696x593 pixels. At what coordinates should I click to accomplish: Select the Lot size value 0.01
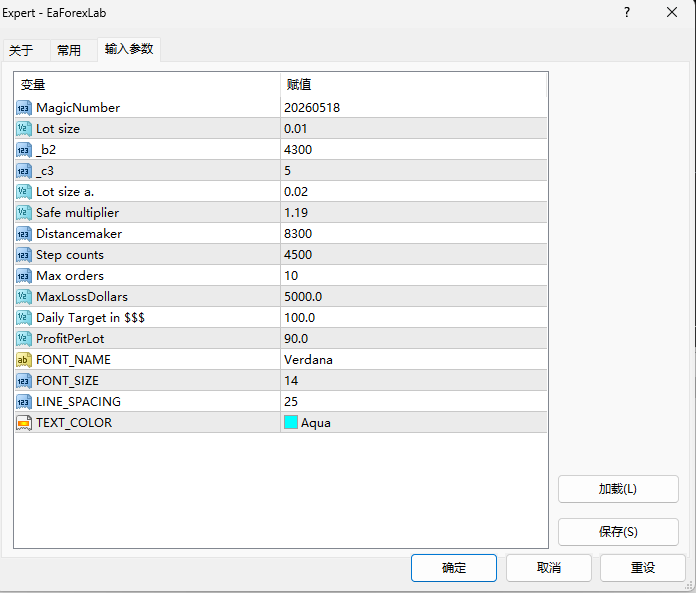pos(296,129)
